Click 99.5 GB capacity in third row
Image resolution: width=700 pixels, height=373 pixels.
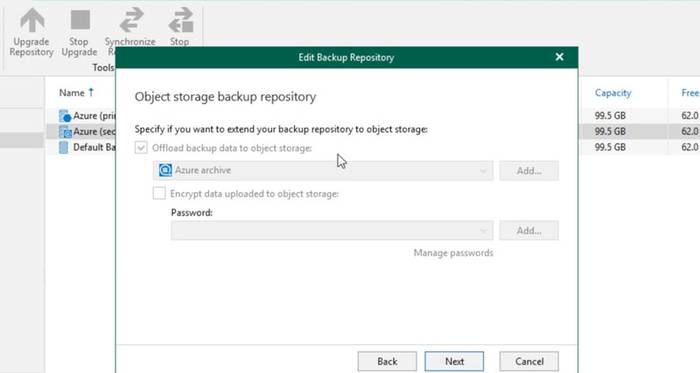click(610, 147)
